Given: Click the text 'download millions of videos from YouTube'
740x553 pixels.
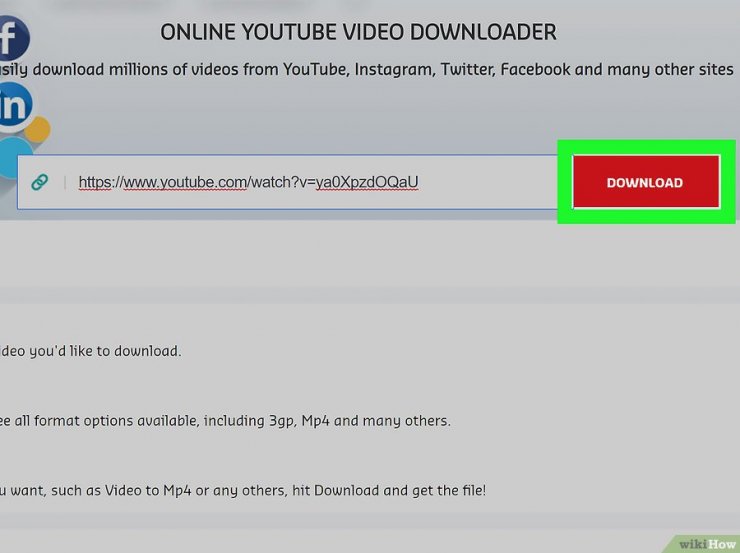Looking at the screenshot, I should (191, 69).
